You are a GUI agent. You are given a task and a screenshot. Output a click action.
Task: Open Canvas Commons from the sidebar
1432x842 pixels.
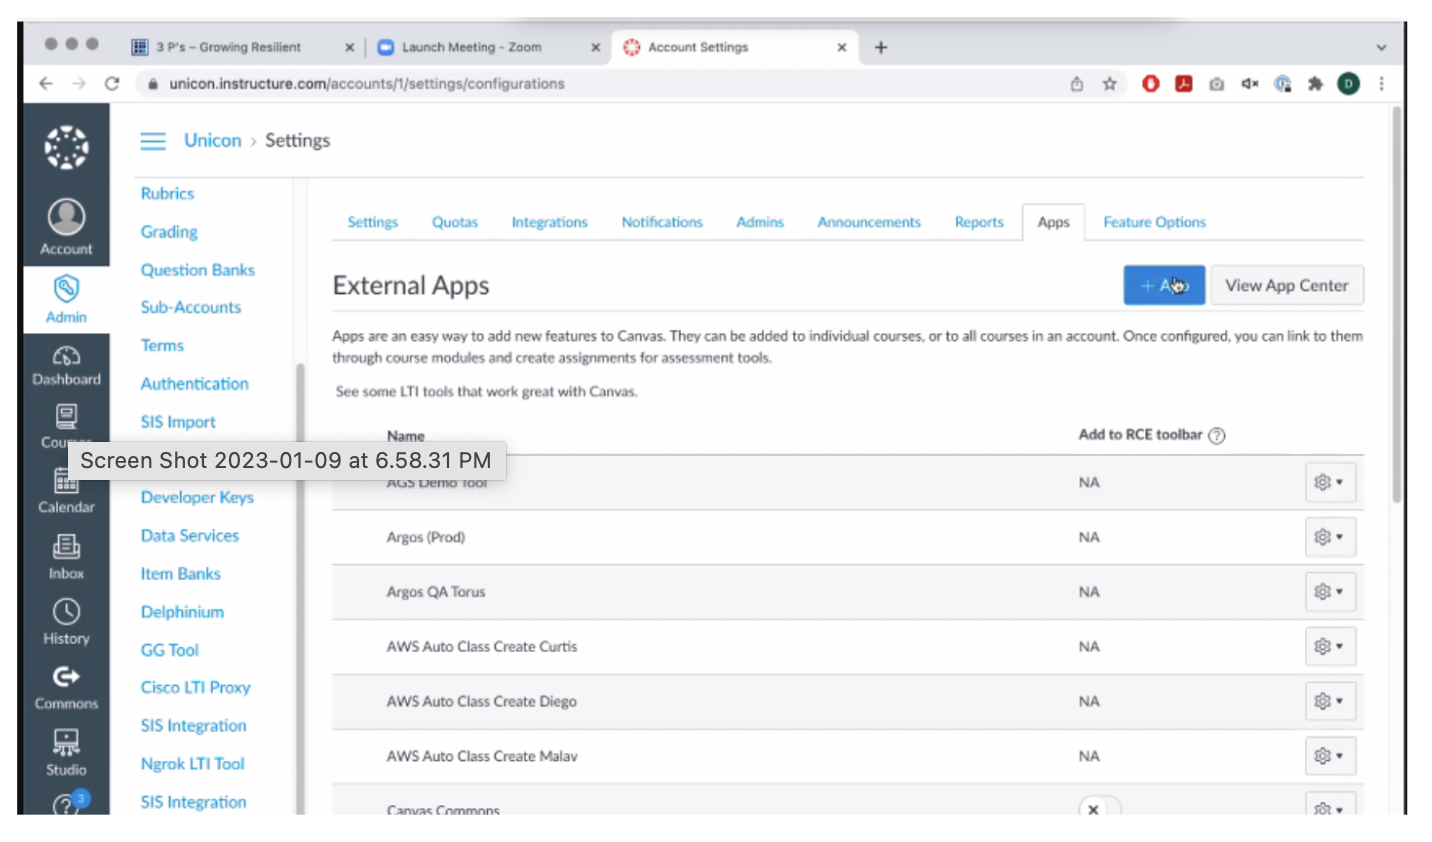coord(65,677)
